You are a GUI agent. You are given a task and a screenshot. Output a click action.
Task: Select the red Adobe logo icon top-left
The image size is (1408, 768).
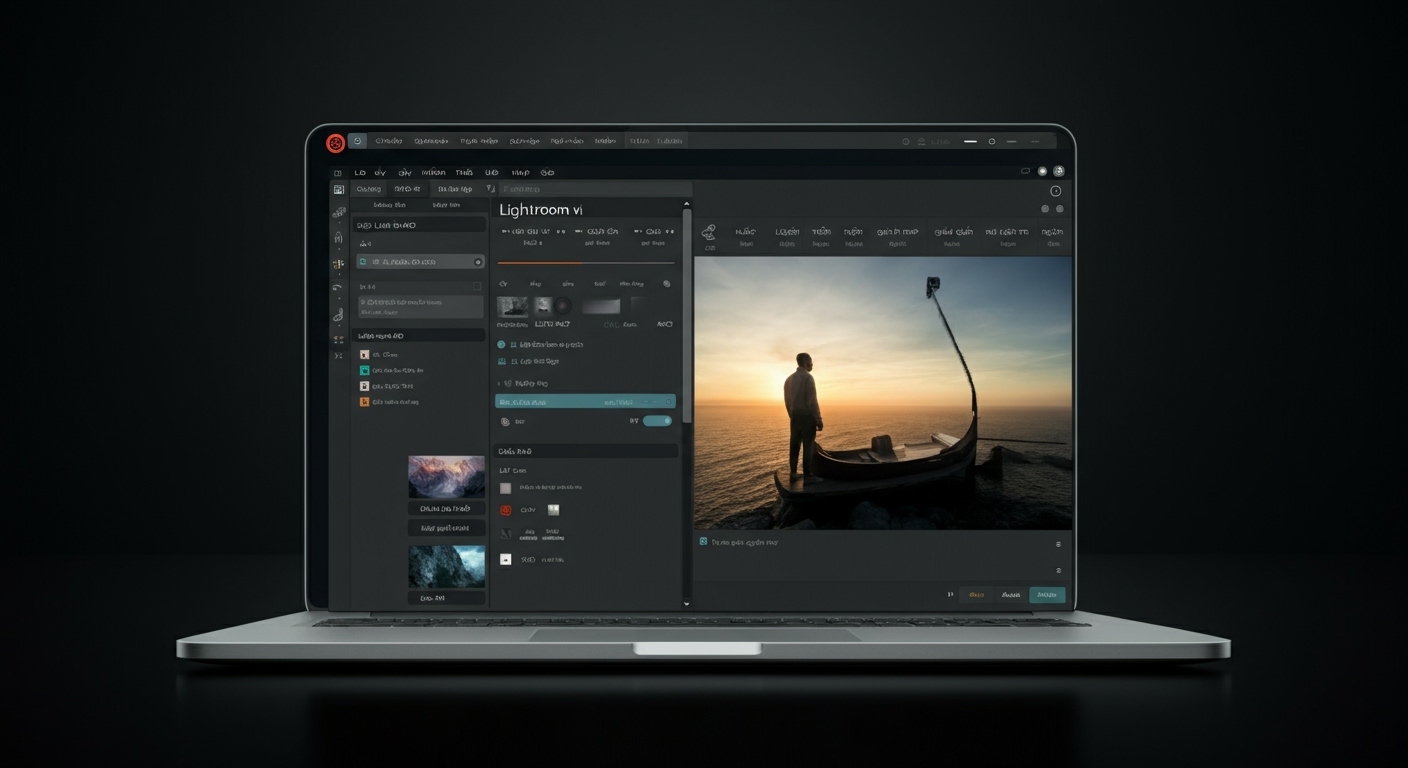[336, 142]
